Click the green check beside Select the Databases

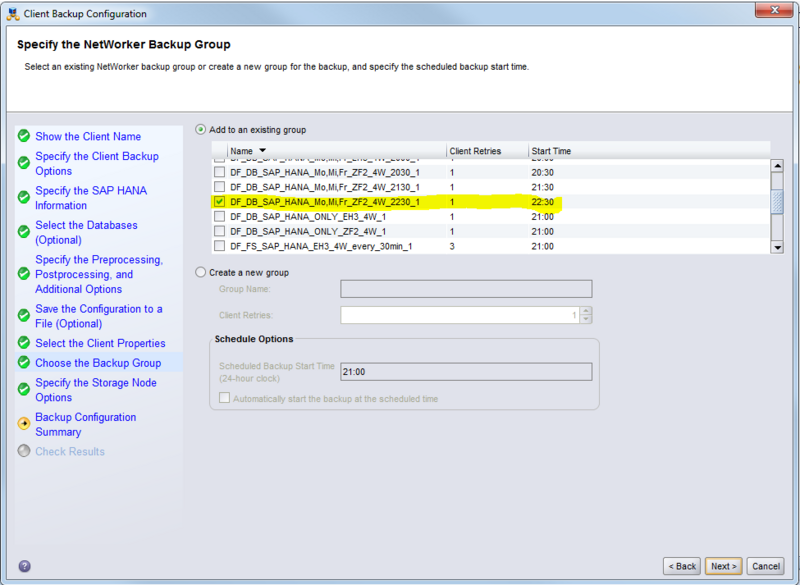point(24,232)
